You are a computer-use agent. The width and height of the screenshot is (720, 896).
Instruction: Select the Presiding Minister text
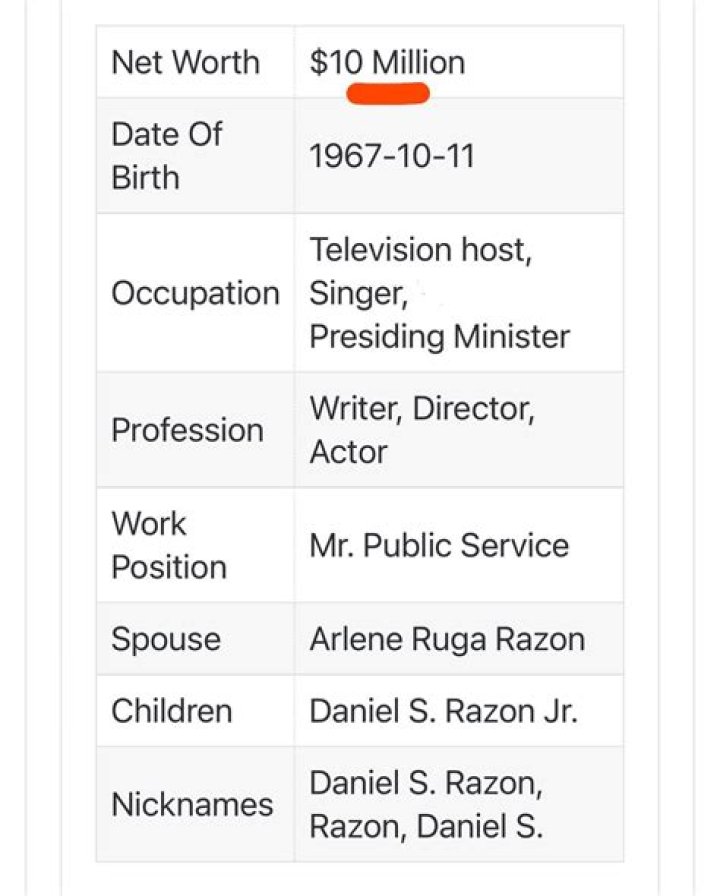(x=439, y=337)
